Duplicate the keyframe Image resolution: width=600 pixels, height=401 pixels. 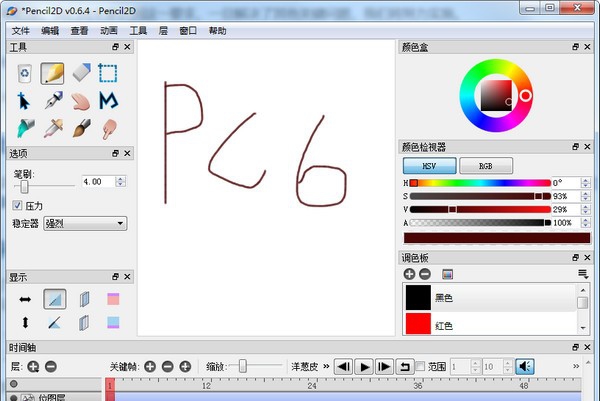point(185,367)
